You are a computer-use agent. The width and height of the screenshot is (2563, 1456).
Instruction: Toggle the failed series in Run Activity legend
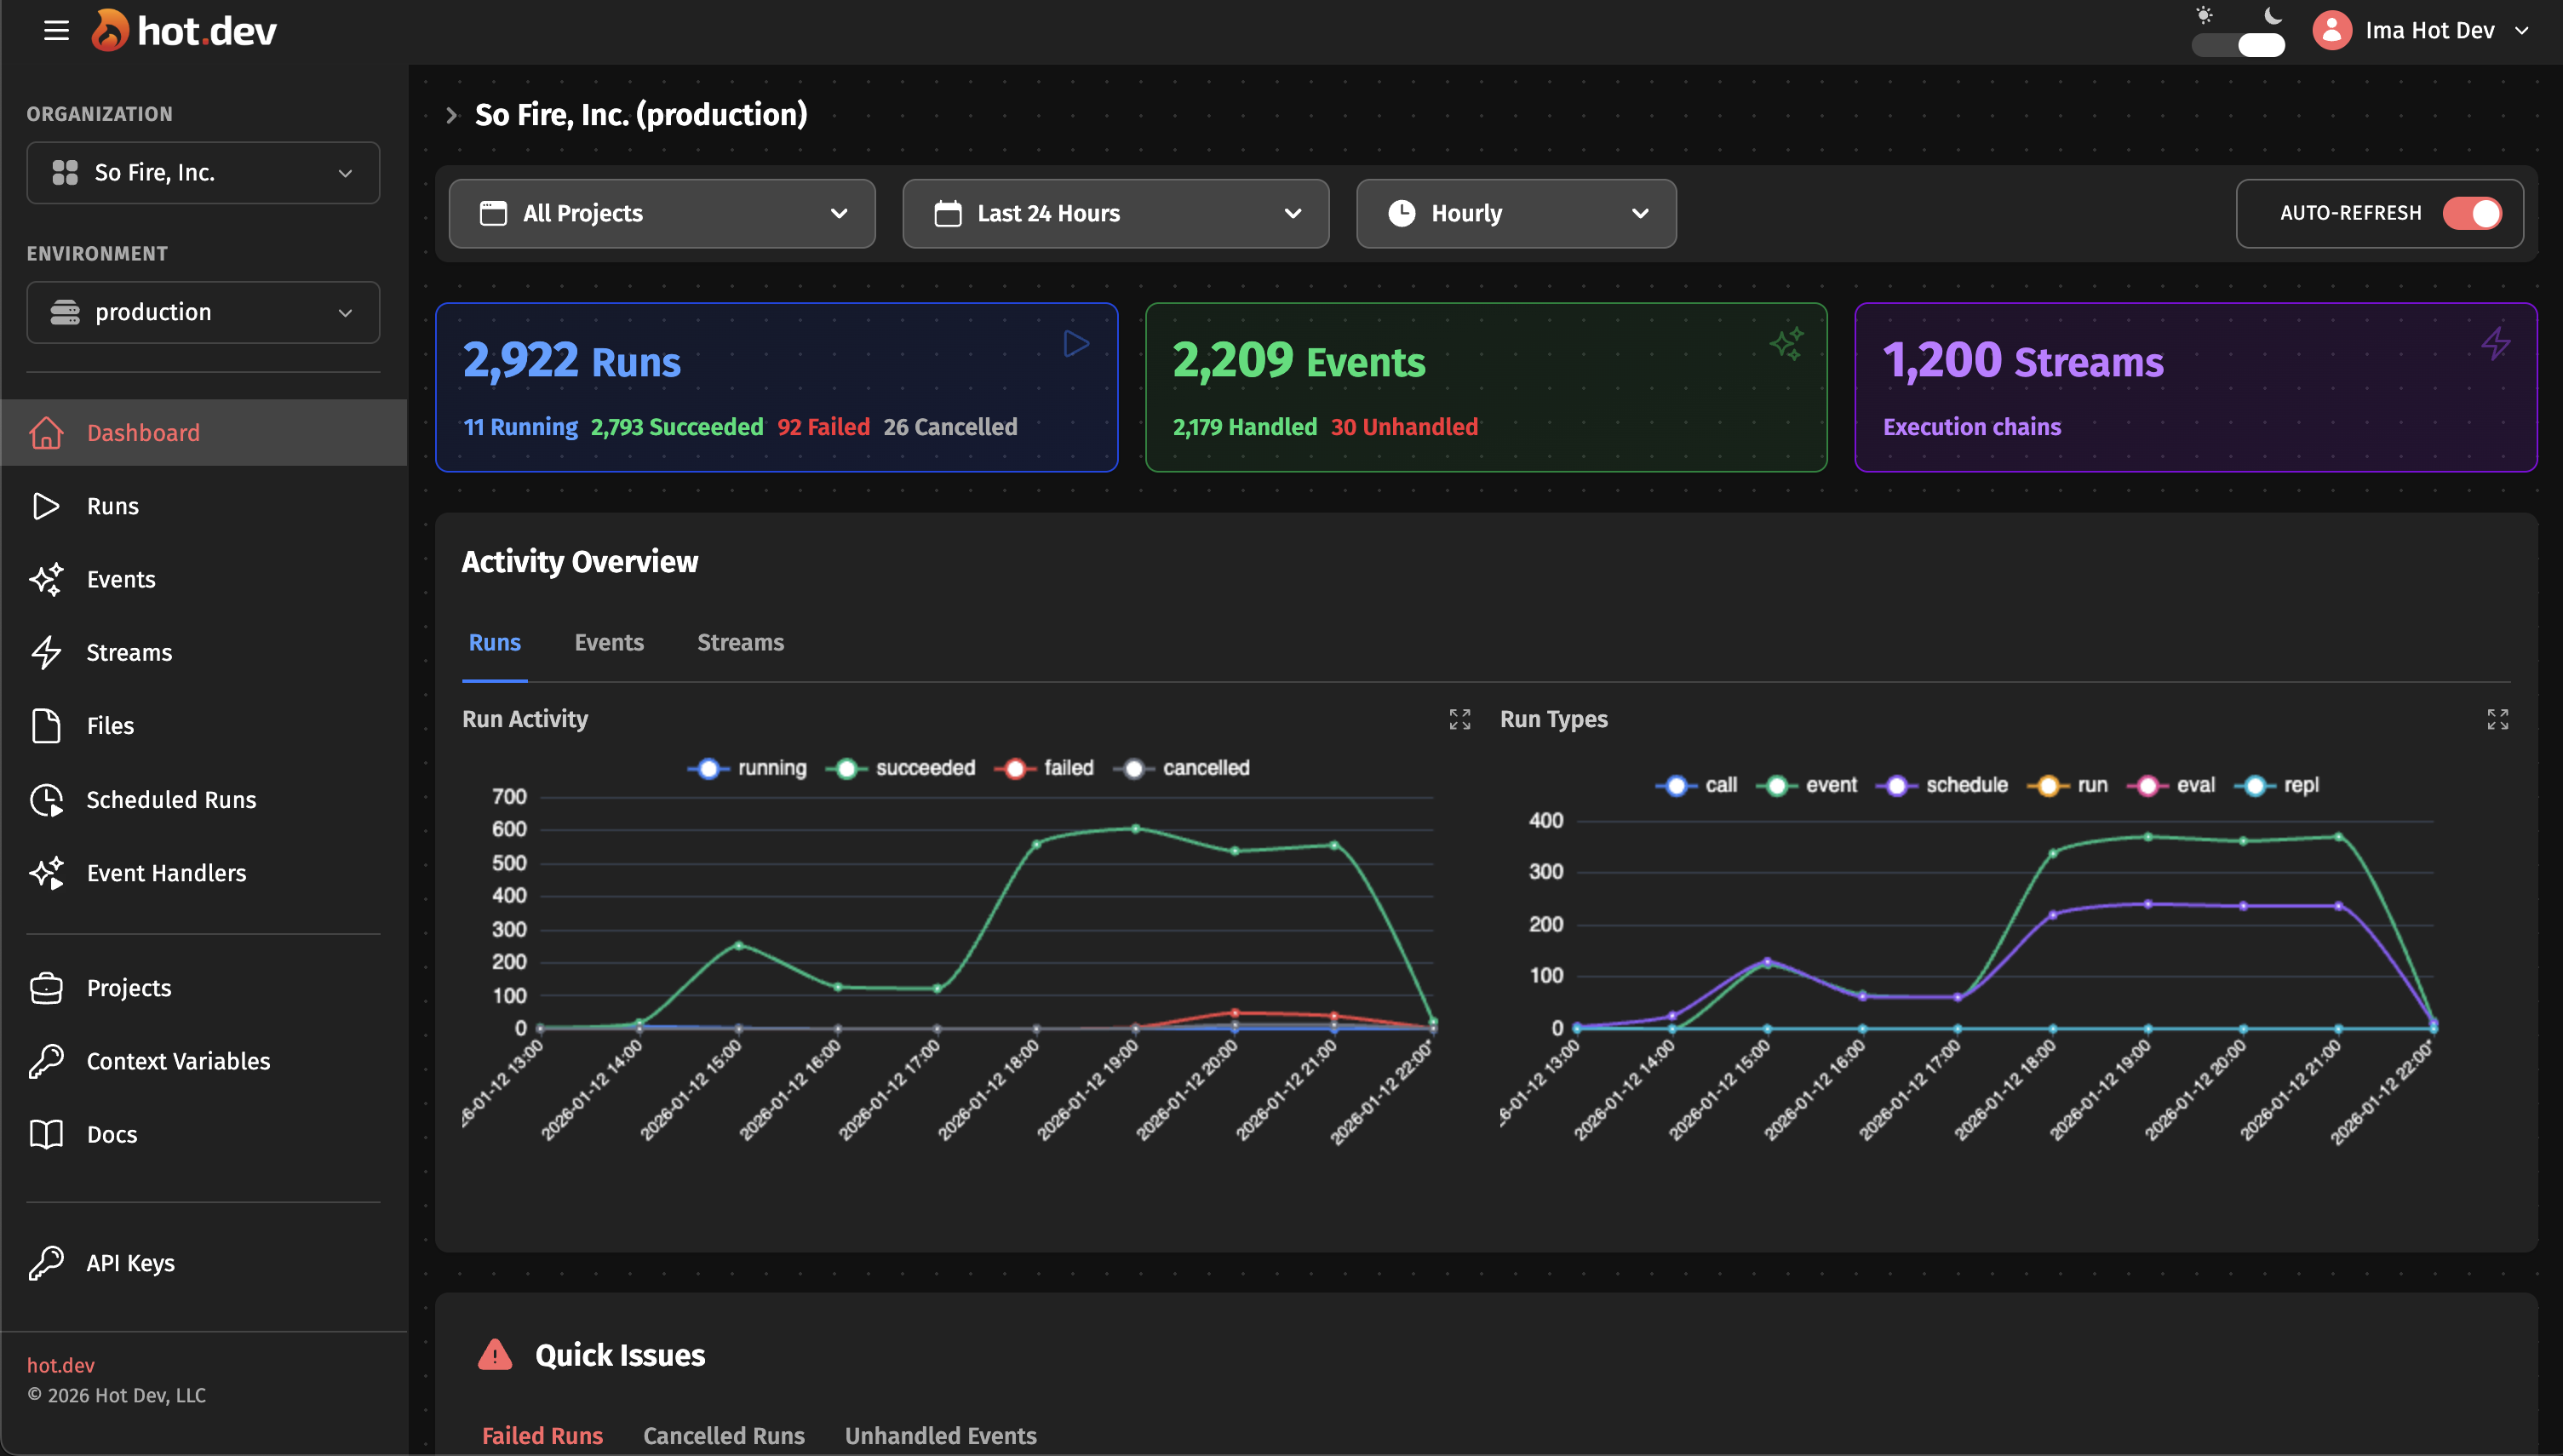(x=1044, y=767)
